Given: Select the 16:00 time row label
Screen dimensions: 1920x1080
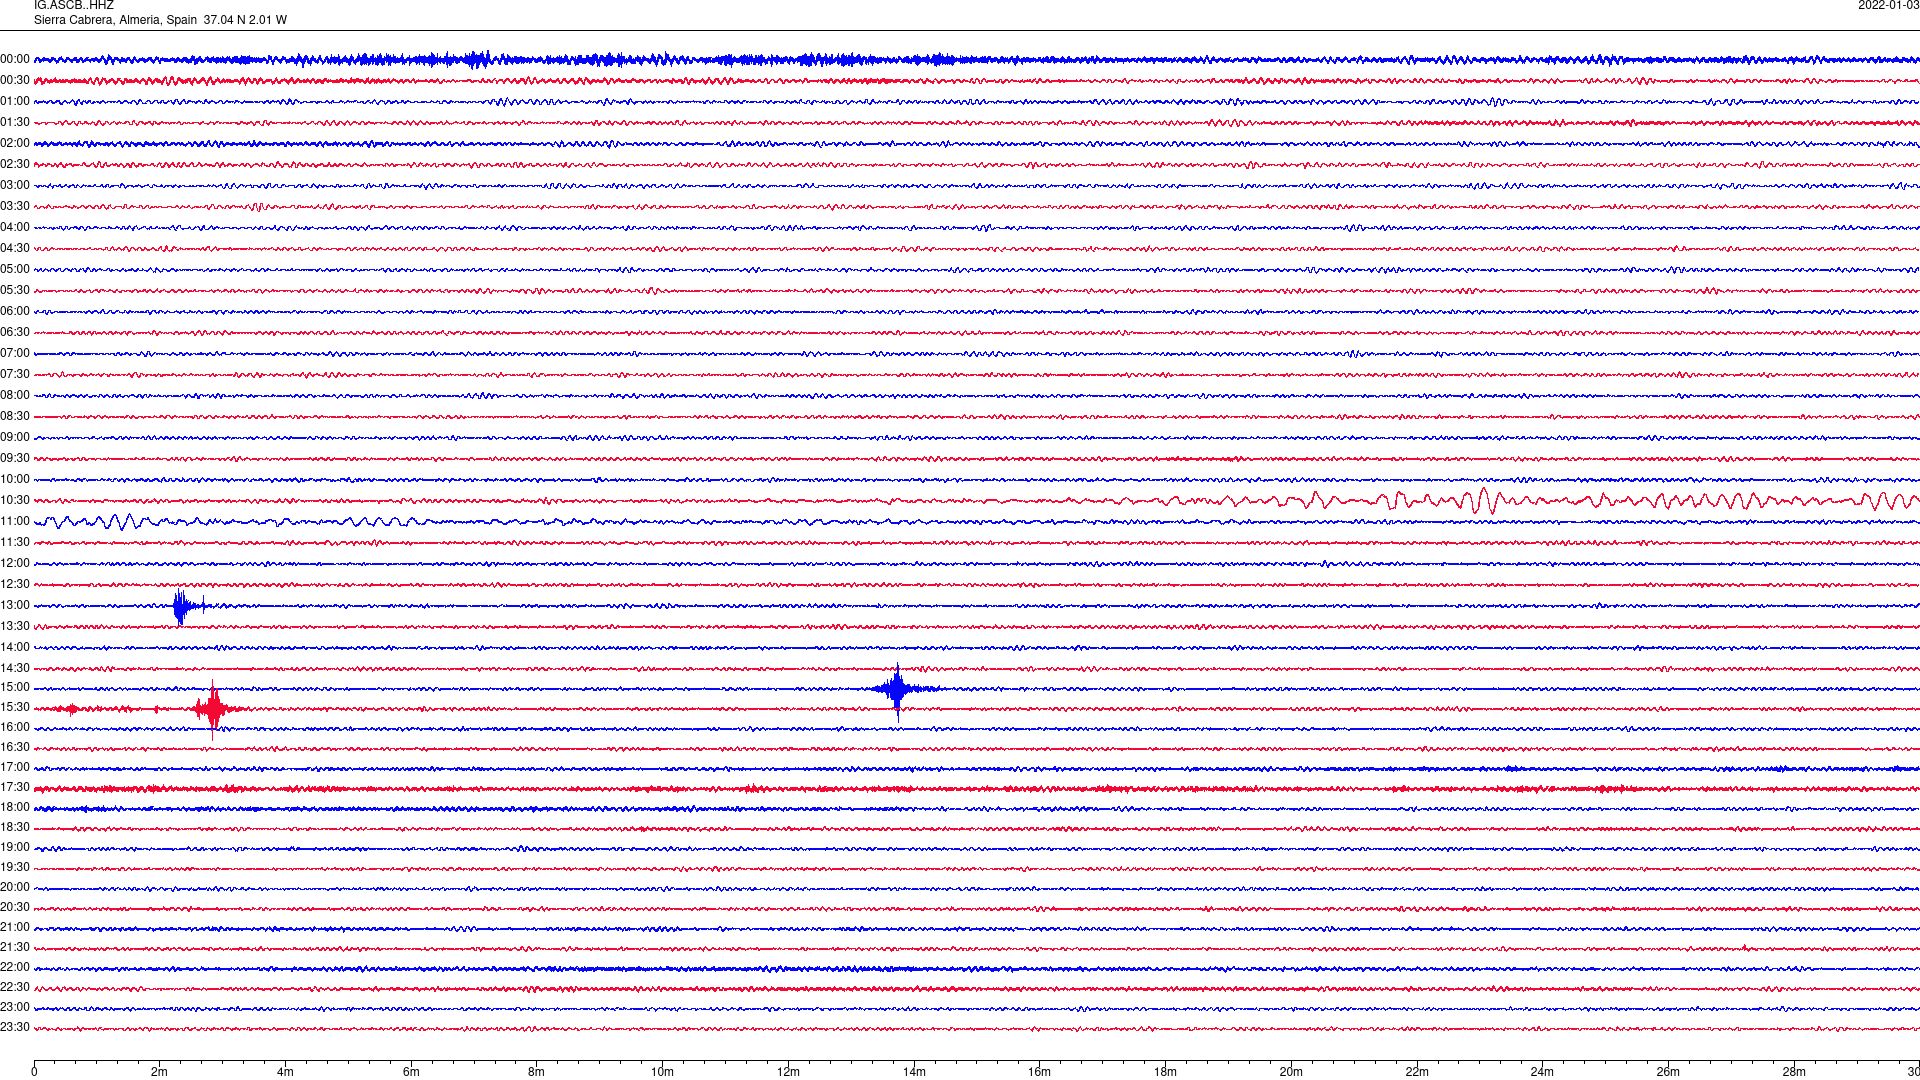Looking at the screenshot, I should point(15,728).
